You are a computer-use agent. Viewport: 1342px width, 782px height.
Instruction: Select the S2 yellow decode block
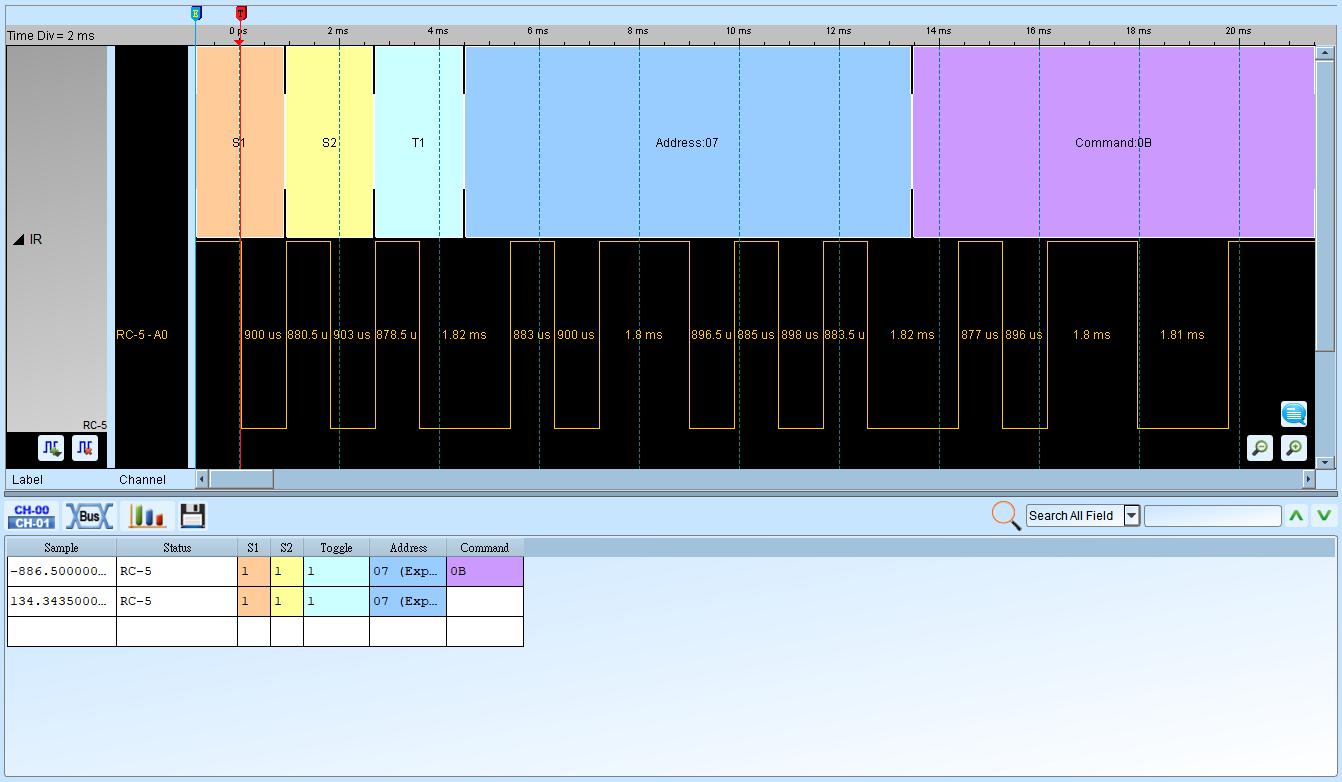329,142
